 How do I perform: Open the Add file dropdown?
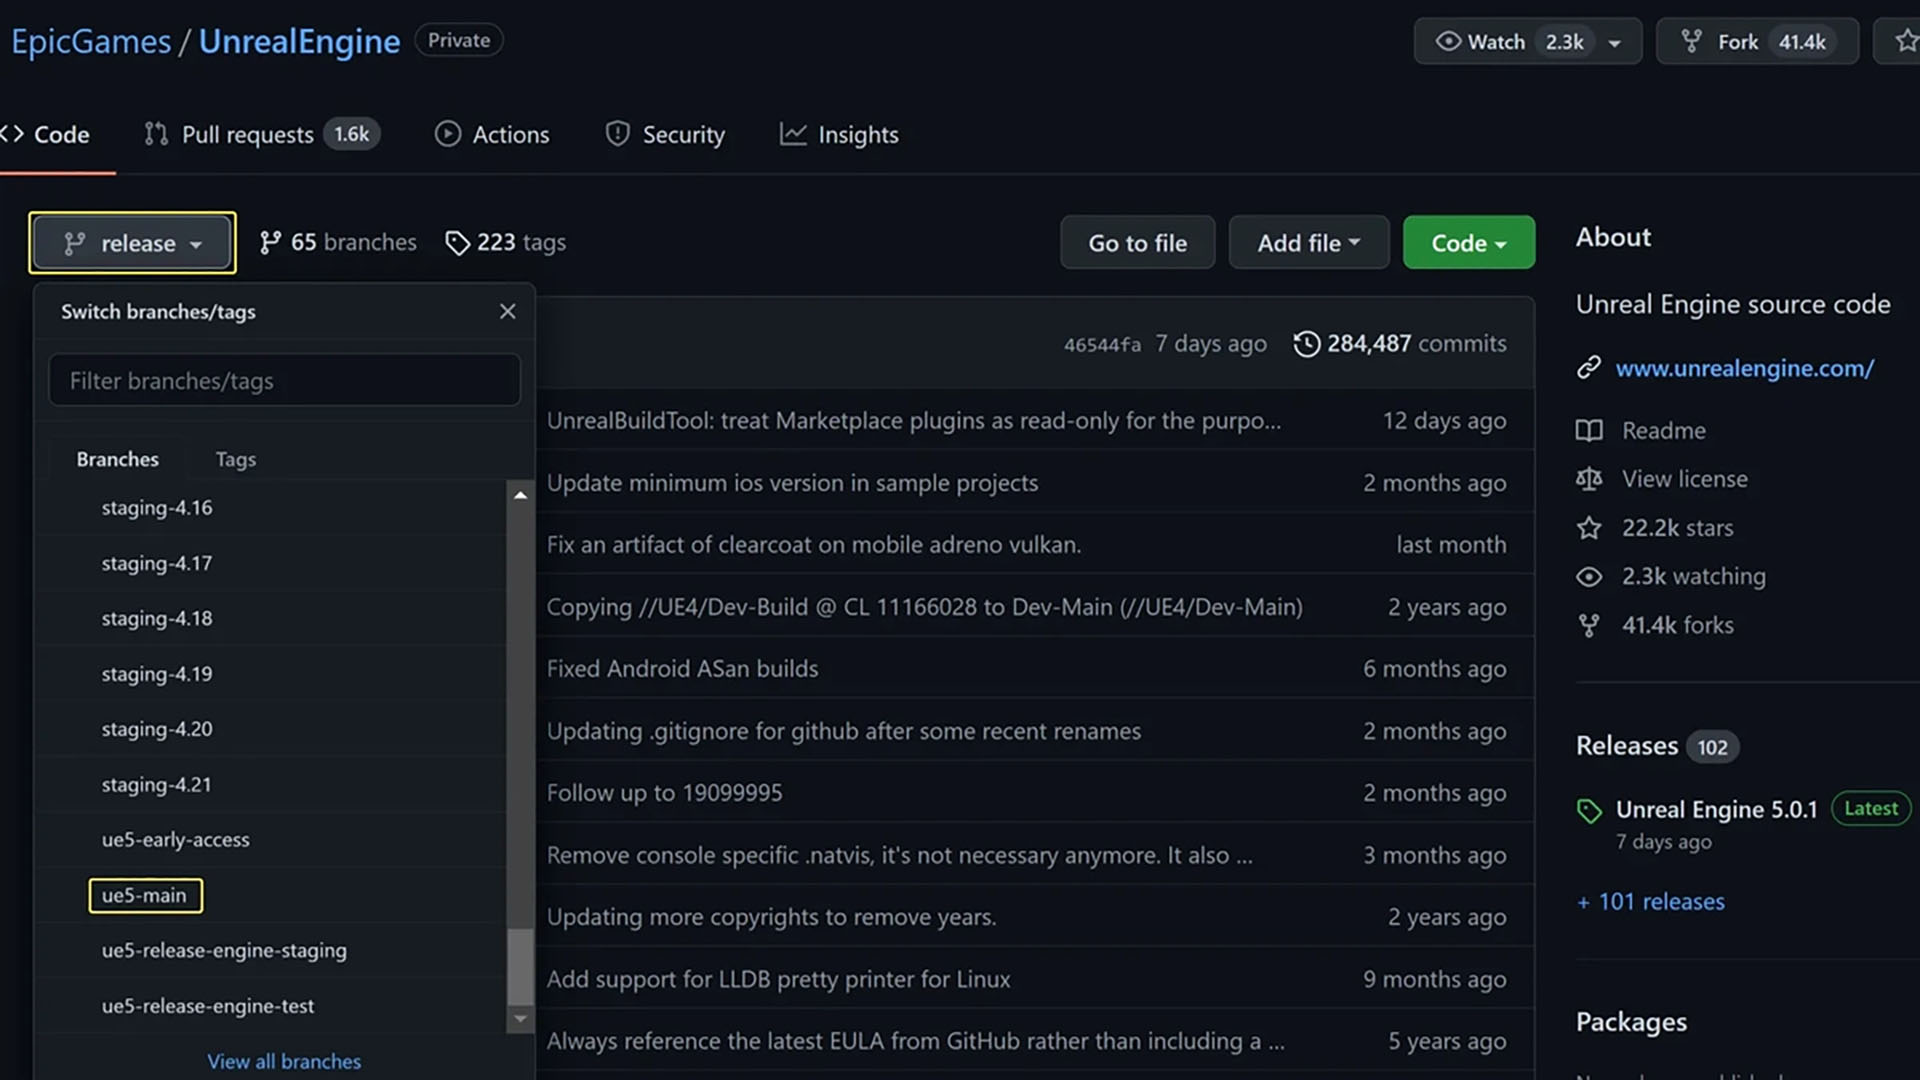coord(1308,243)
